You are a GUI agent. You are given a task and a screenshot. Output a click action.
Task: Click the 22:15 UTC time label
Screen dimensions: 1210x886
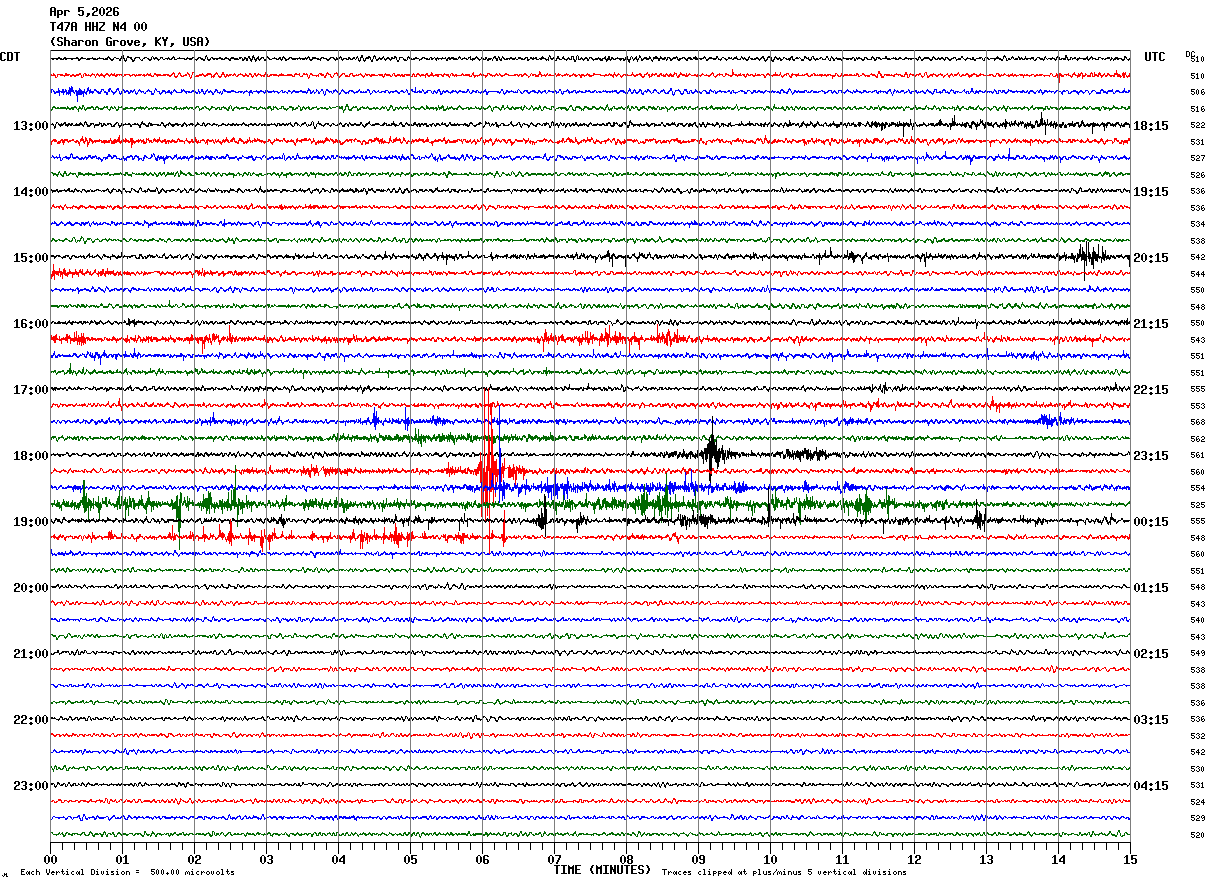(x=1151, y=390)
